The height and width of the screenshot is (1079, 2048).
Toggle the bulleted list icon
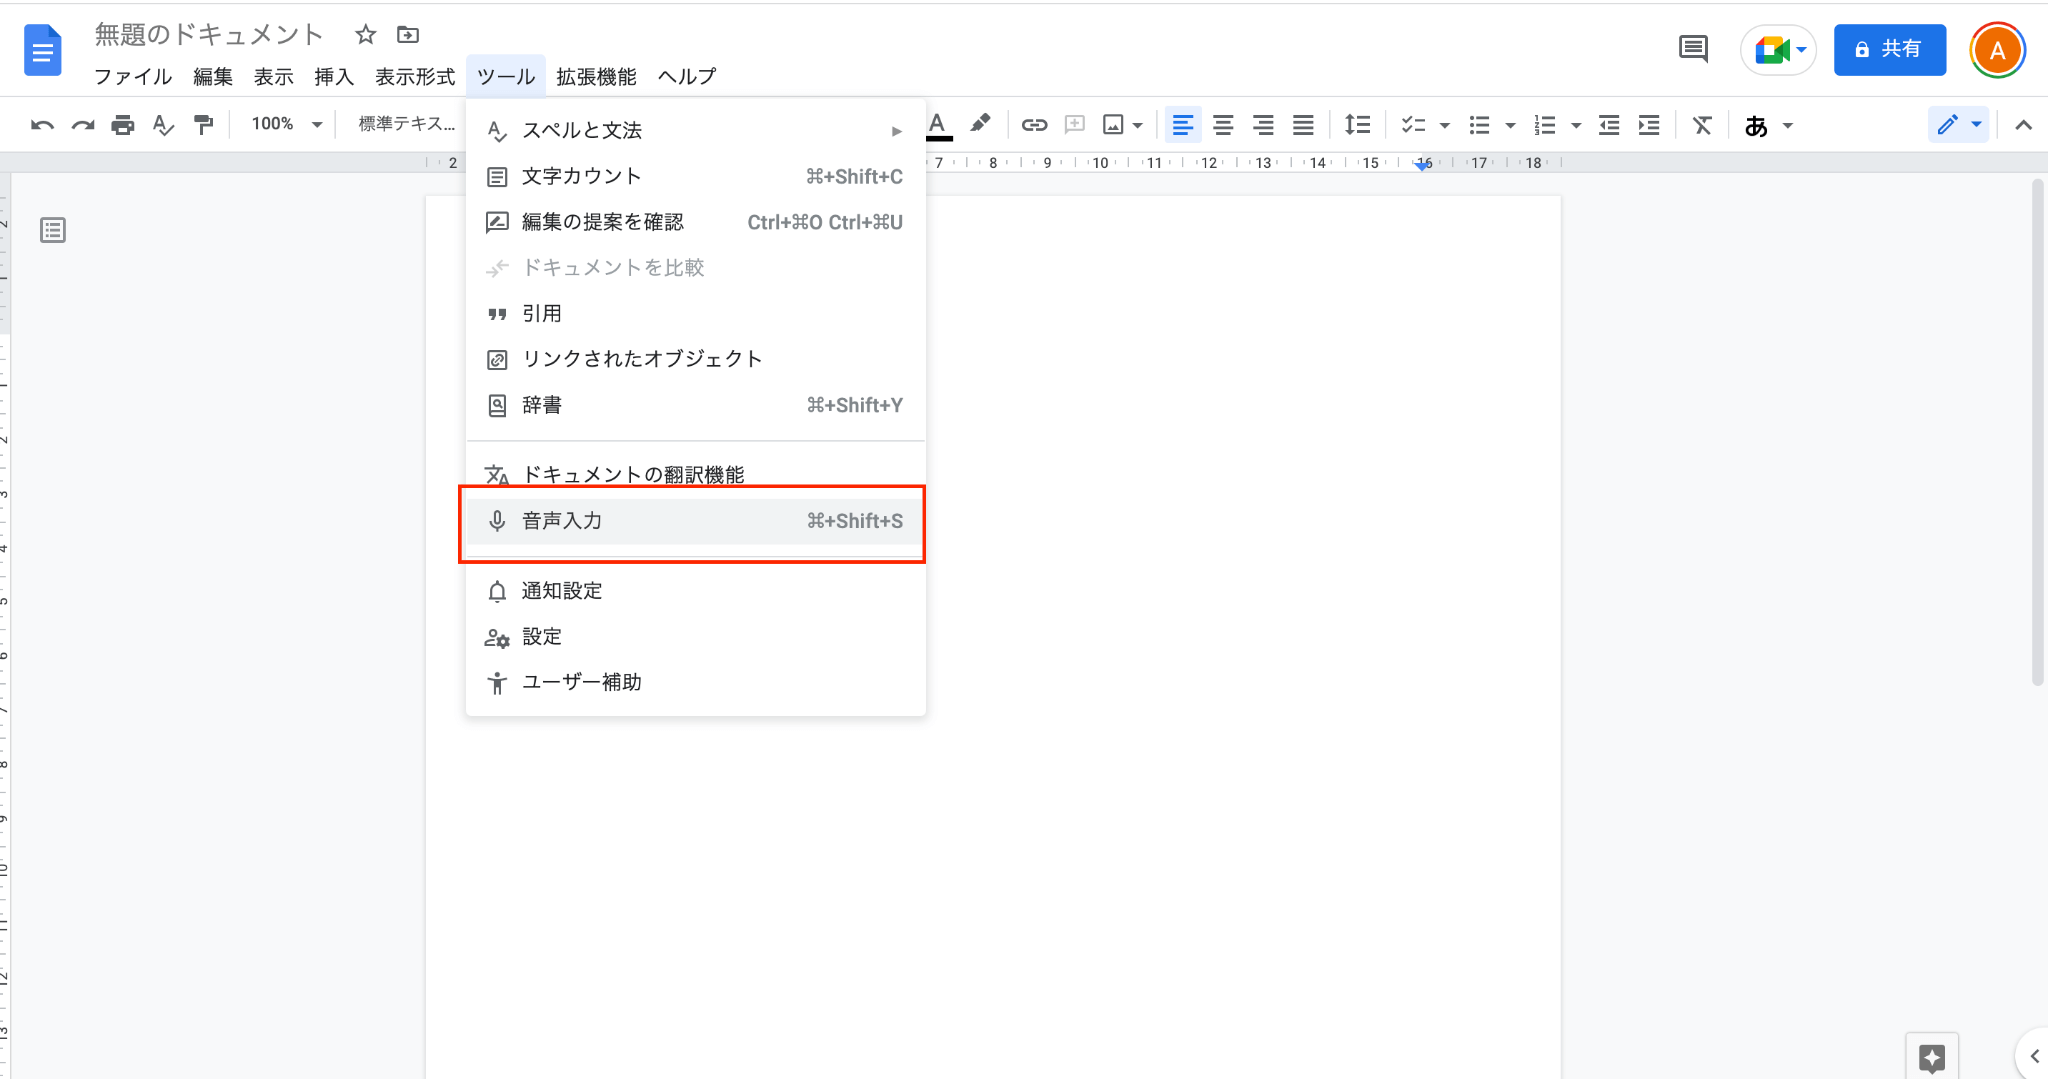pyautogui.click(x=1479, y=125)
